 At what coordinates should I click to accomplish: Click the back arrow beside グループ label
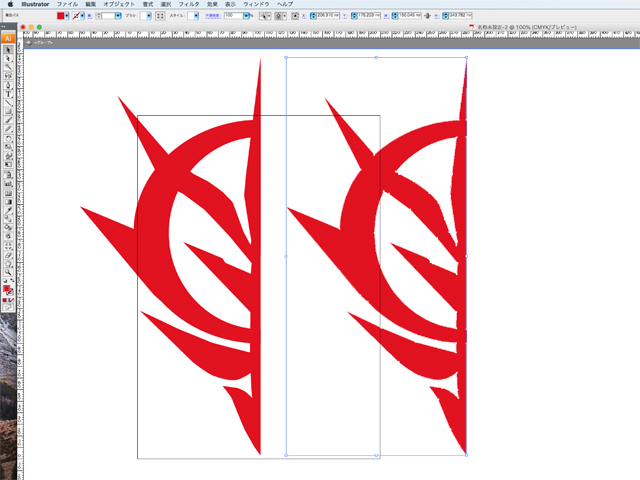(x=29, y=42)
